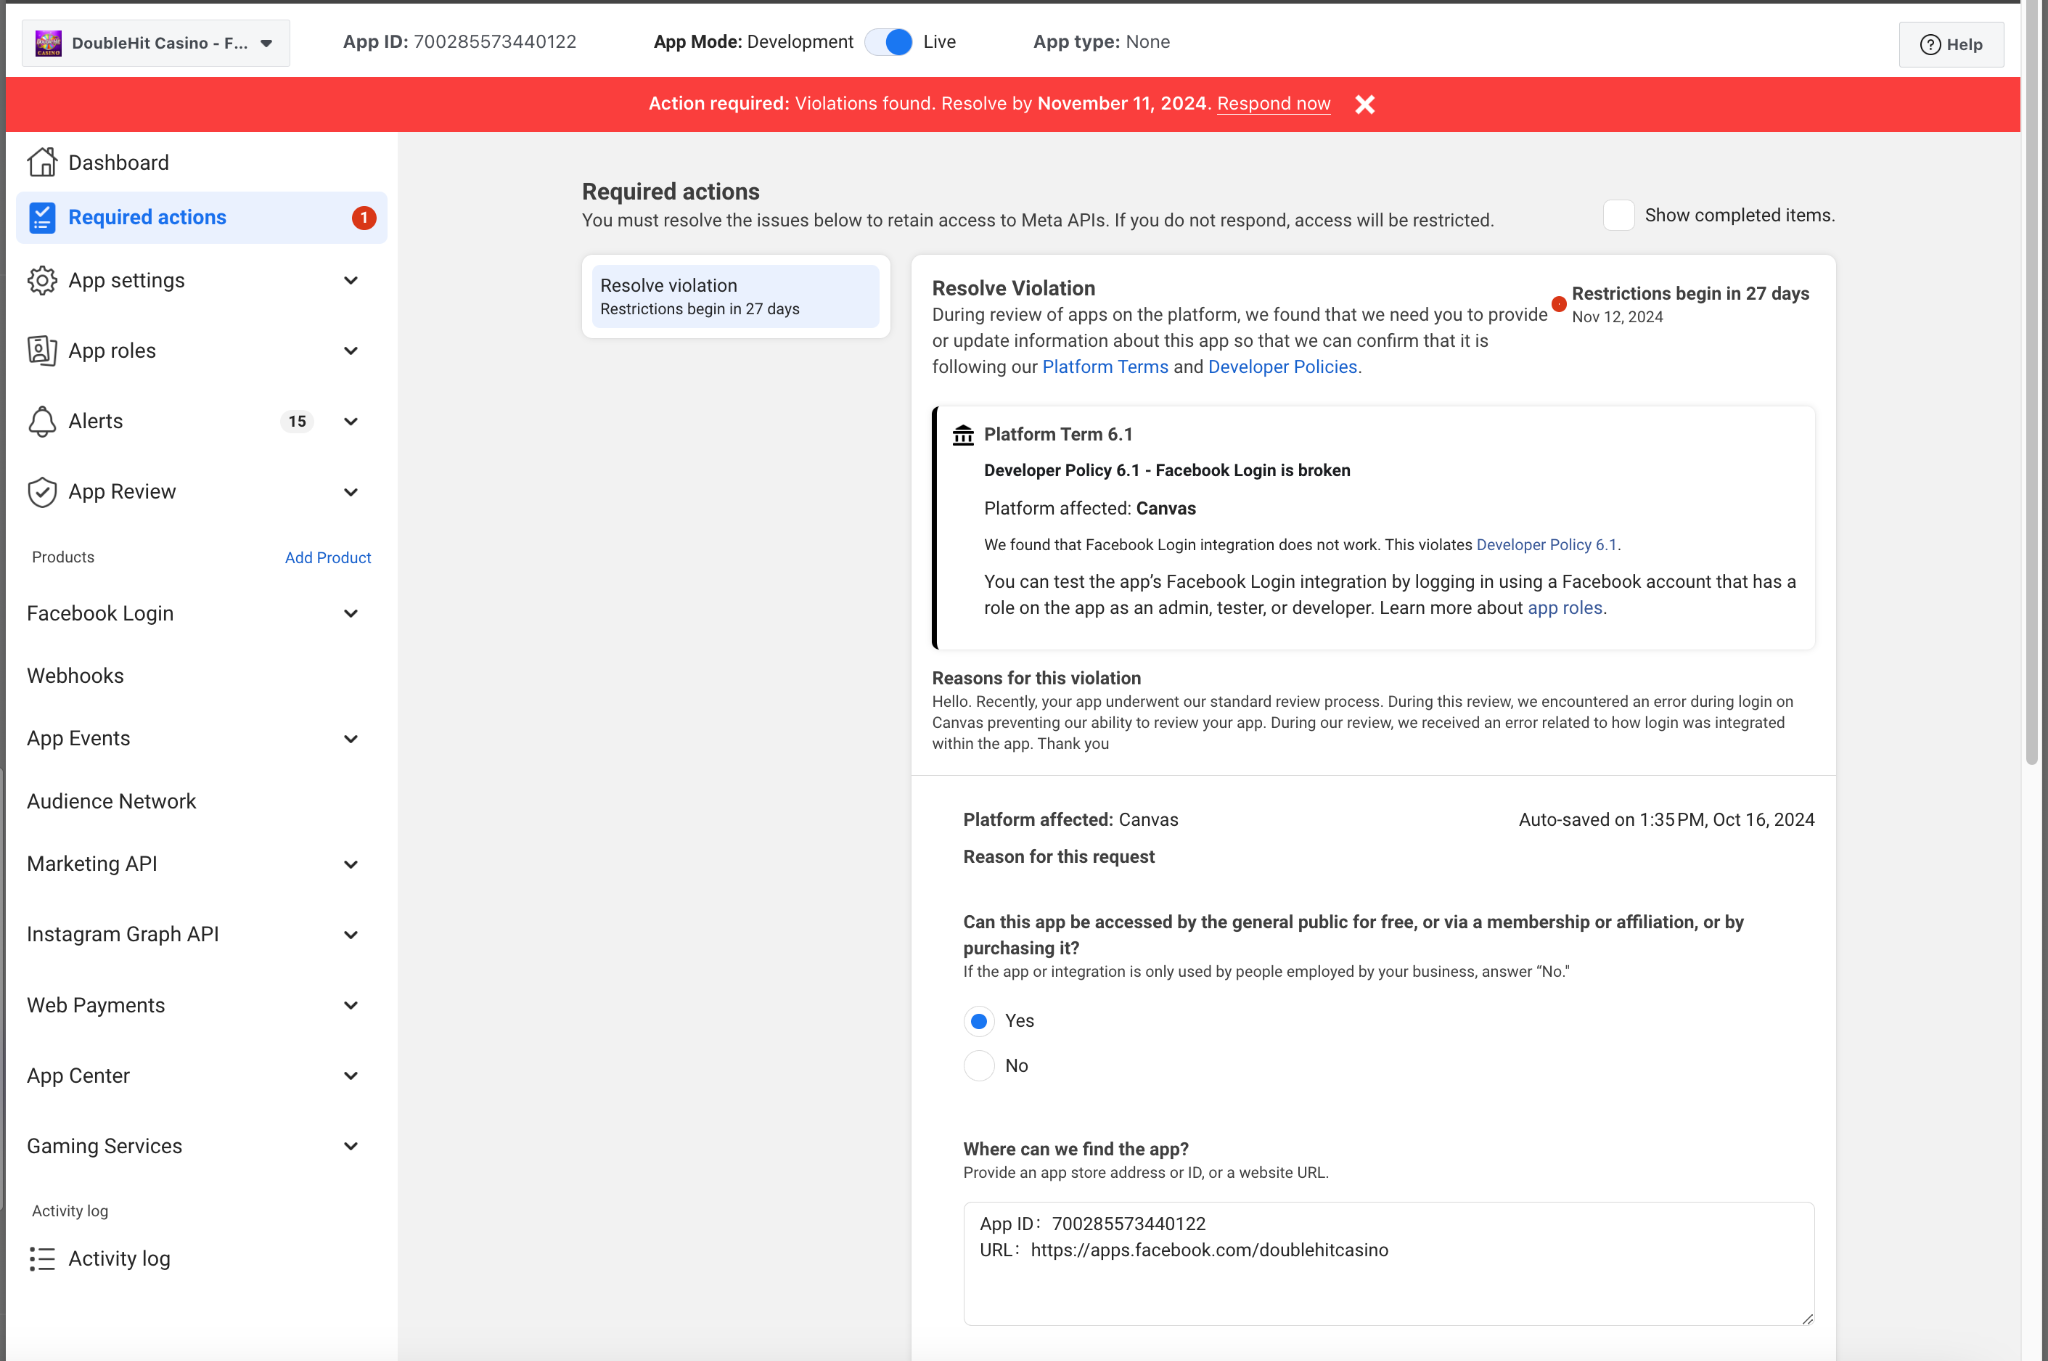Enable Show completed items checkbox
This screenshot has height=1361, width=2048.
[x=1618, y=215]
